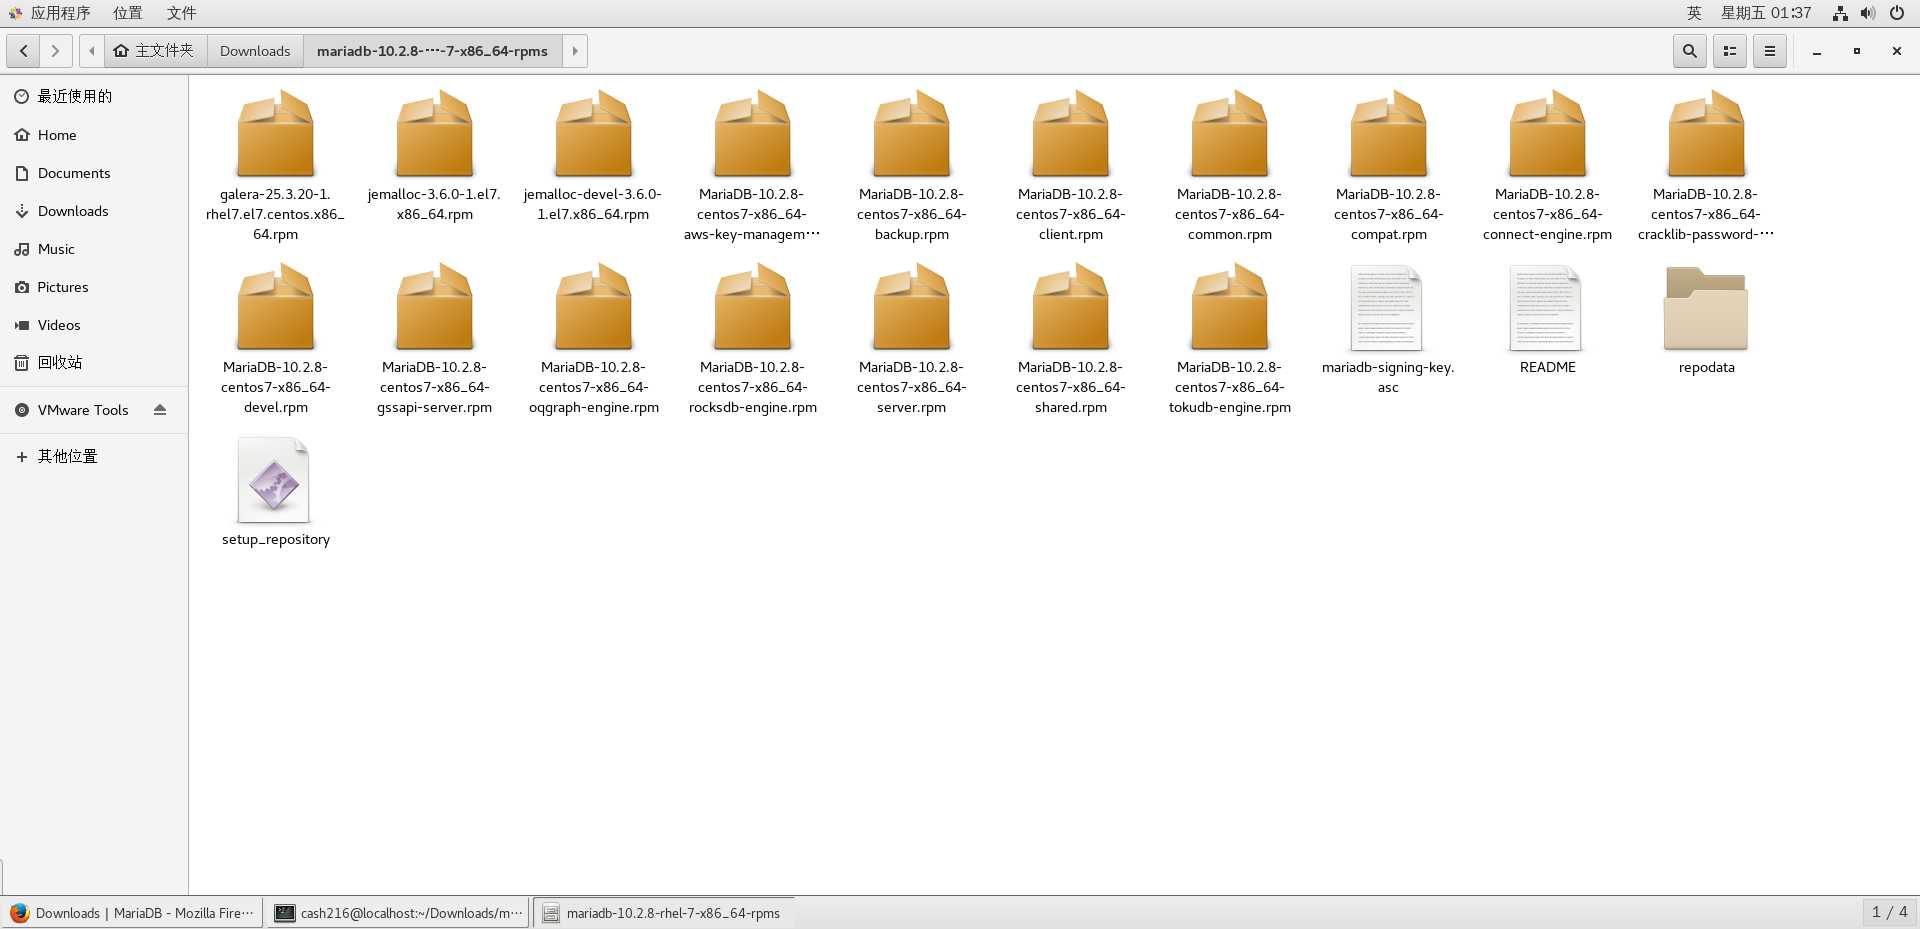Open 最近使用的 in sidebar
The height and width of the screenshot is (929, 1920).
click(94, 96)
